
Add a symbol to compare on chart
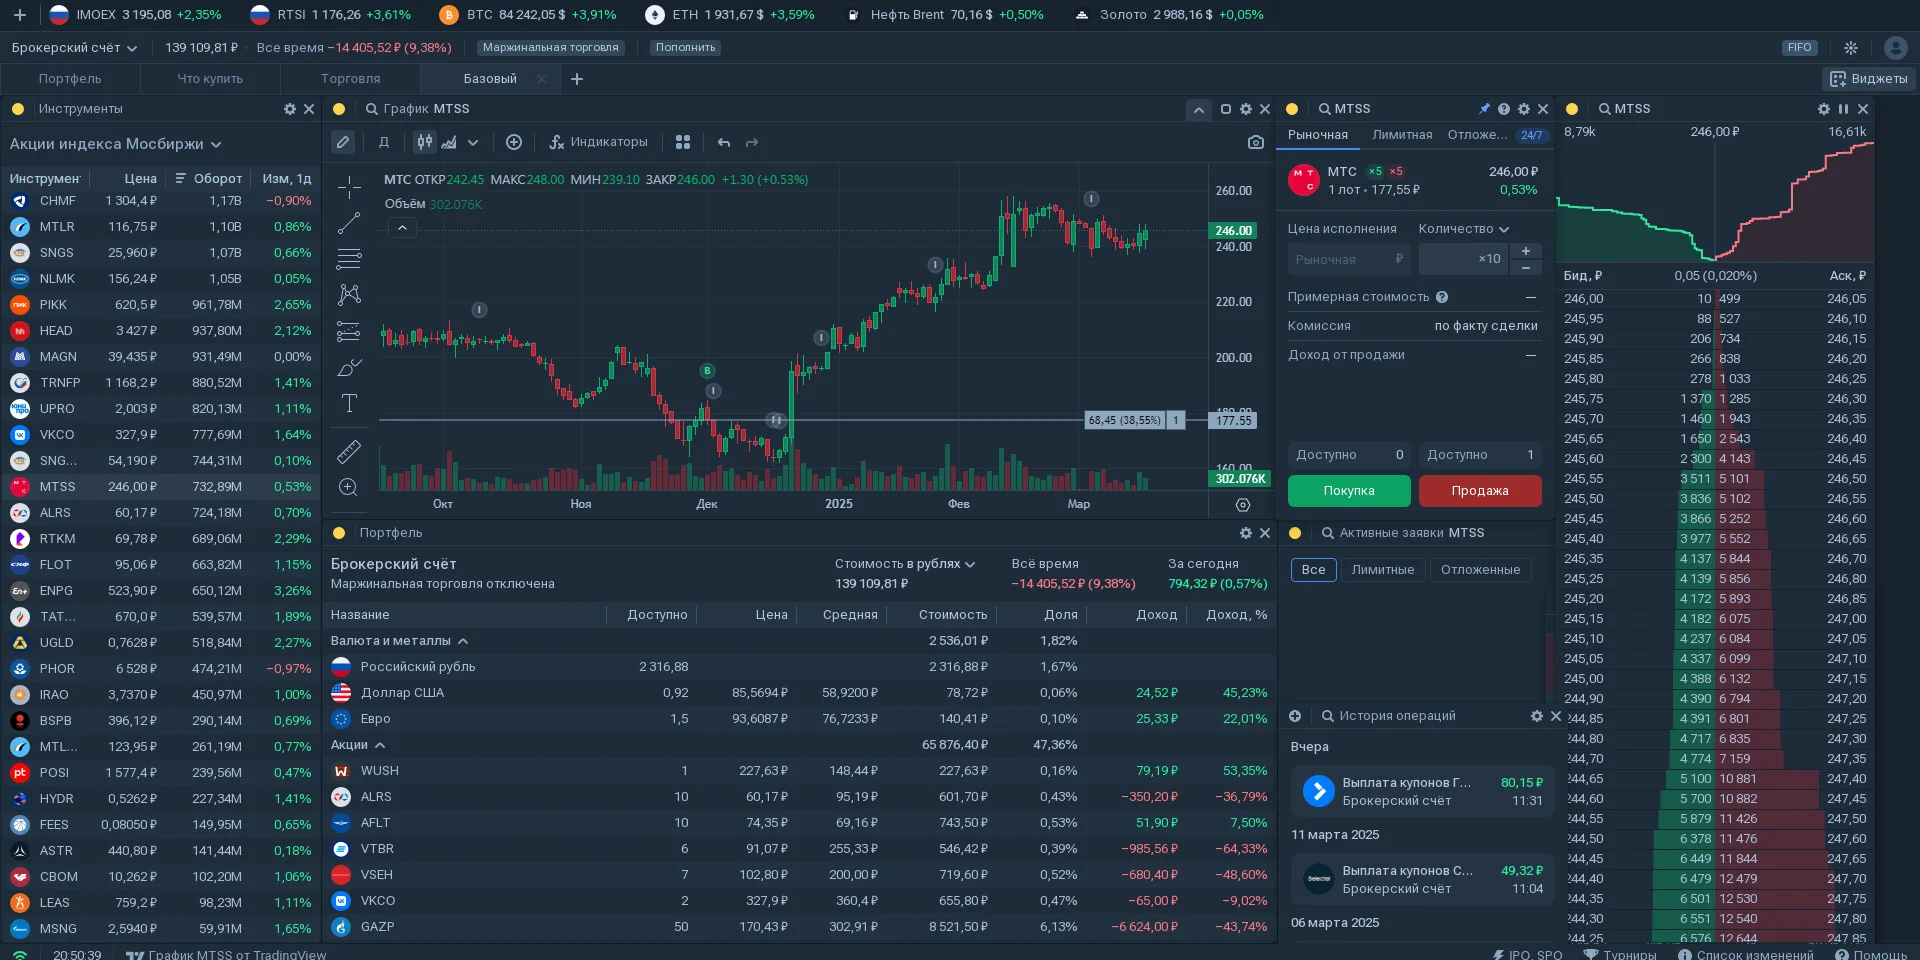pos(514,143)
